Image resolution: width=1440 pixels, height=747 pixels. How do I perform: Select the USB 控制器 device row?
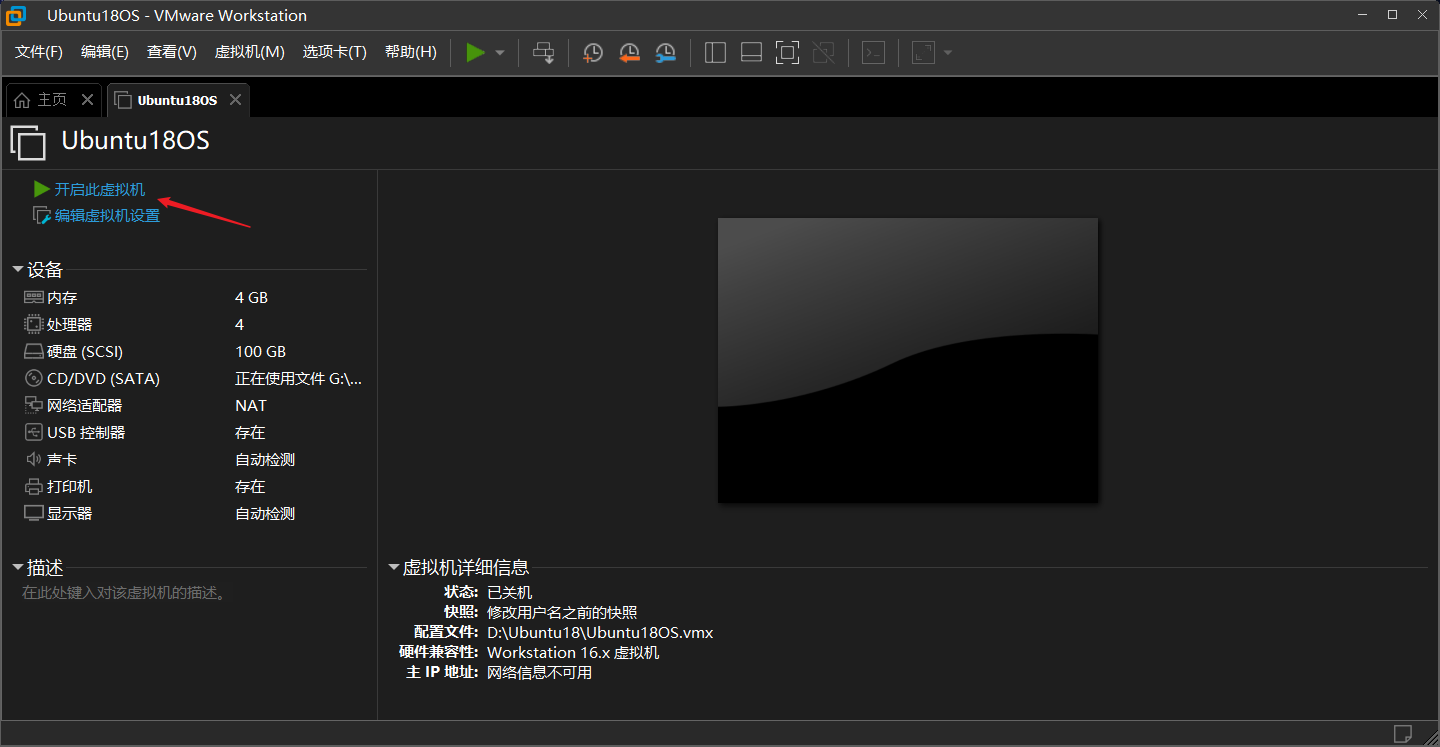pos(193,433)
